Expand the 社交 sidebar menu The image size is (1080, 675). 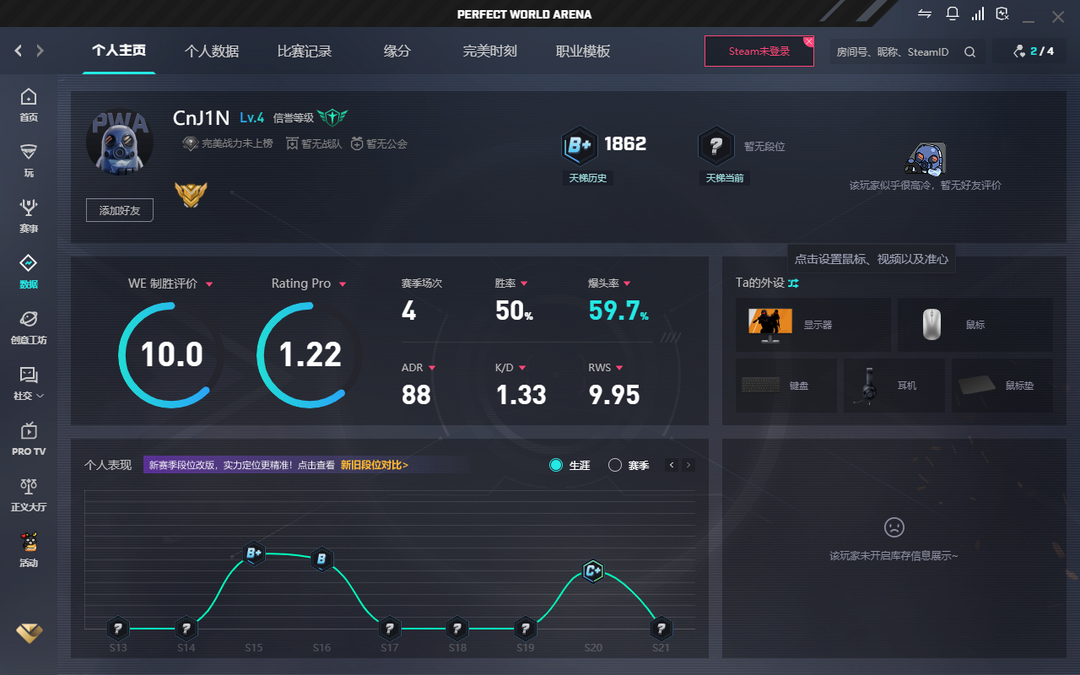pyautogui.click(x=28, y=381)
